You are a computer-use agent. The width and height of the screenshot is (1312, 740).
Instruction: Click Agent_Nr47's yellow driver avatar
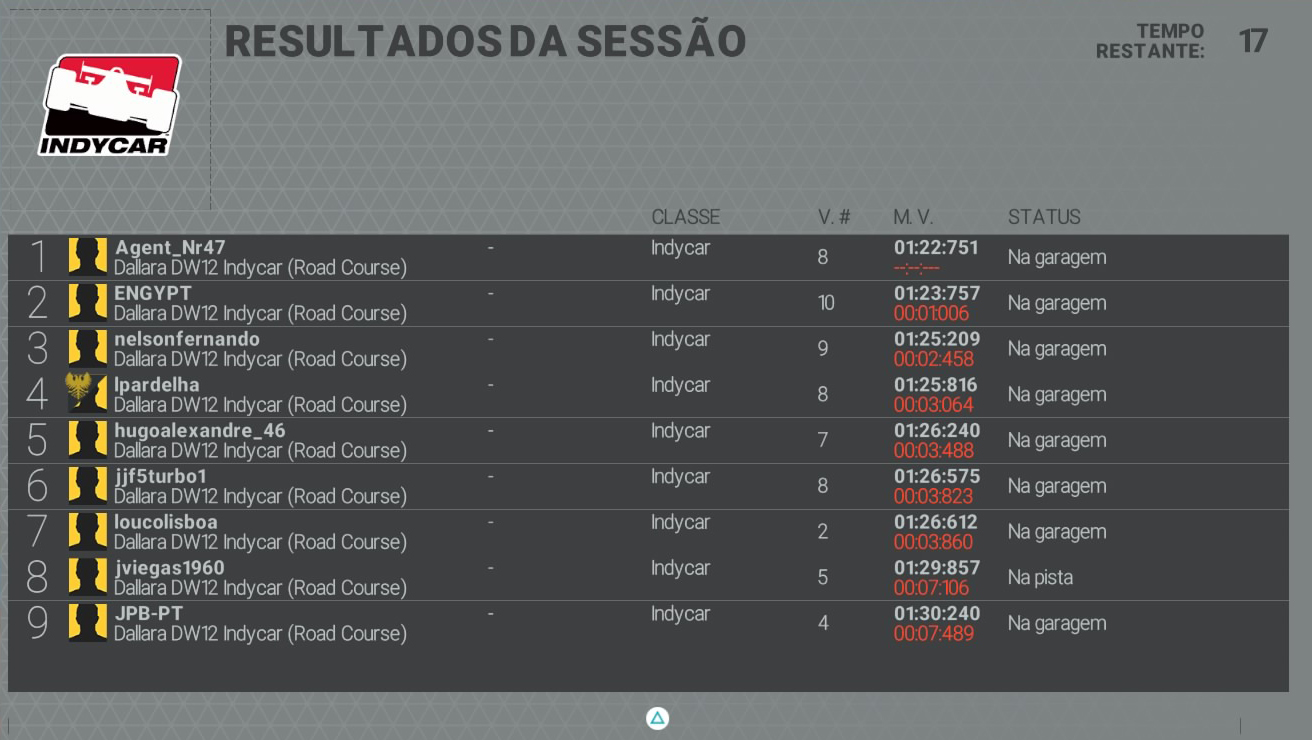87,257
